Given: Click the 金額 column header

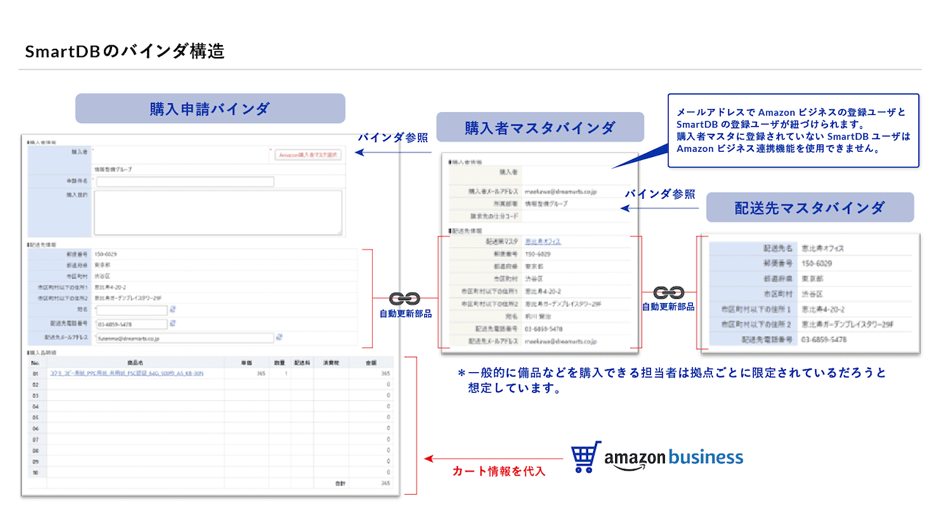Looking at the screenshot, I should [x=371, y=363].
